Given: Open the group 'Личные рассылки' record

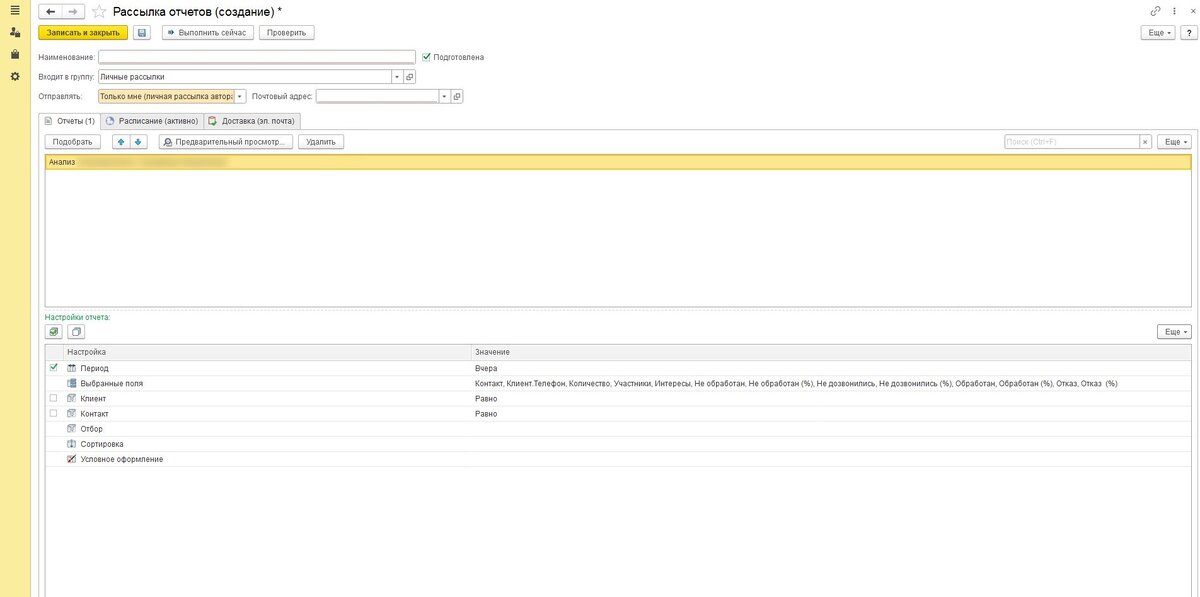Looking at the screenshot, I should (x=409, y=77).
